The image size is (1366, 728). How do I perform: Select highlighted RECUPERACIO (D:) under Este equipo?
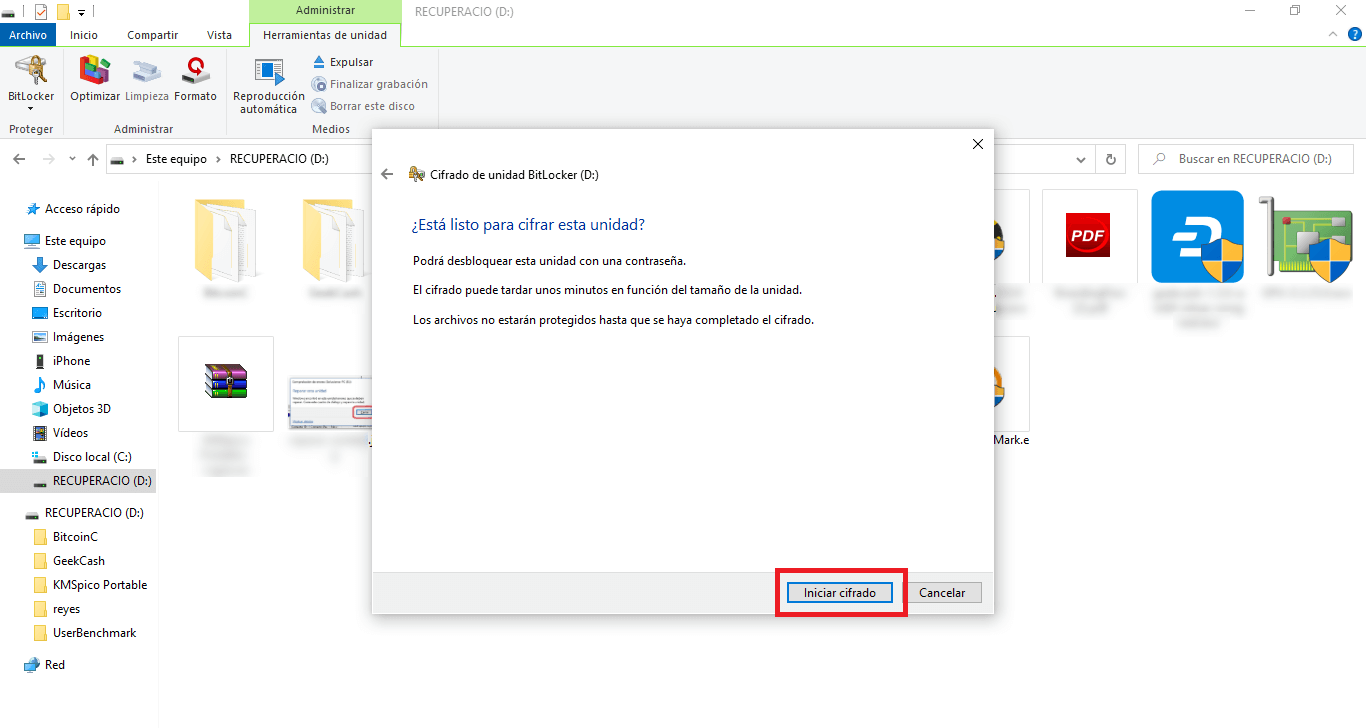coord(78,481)
